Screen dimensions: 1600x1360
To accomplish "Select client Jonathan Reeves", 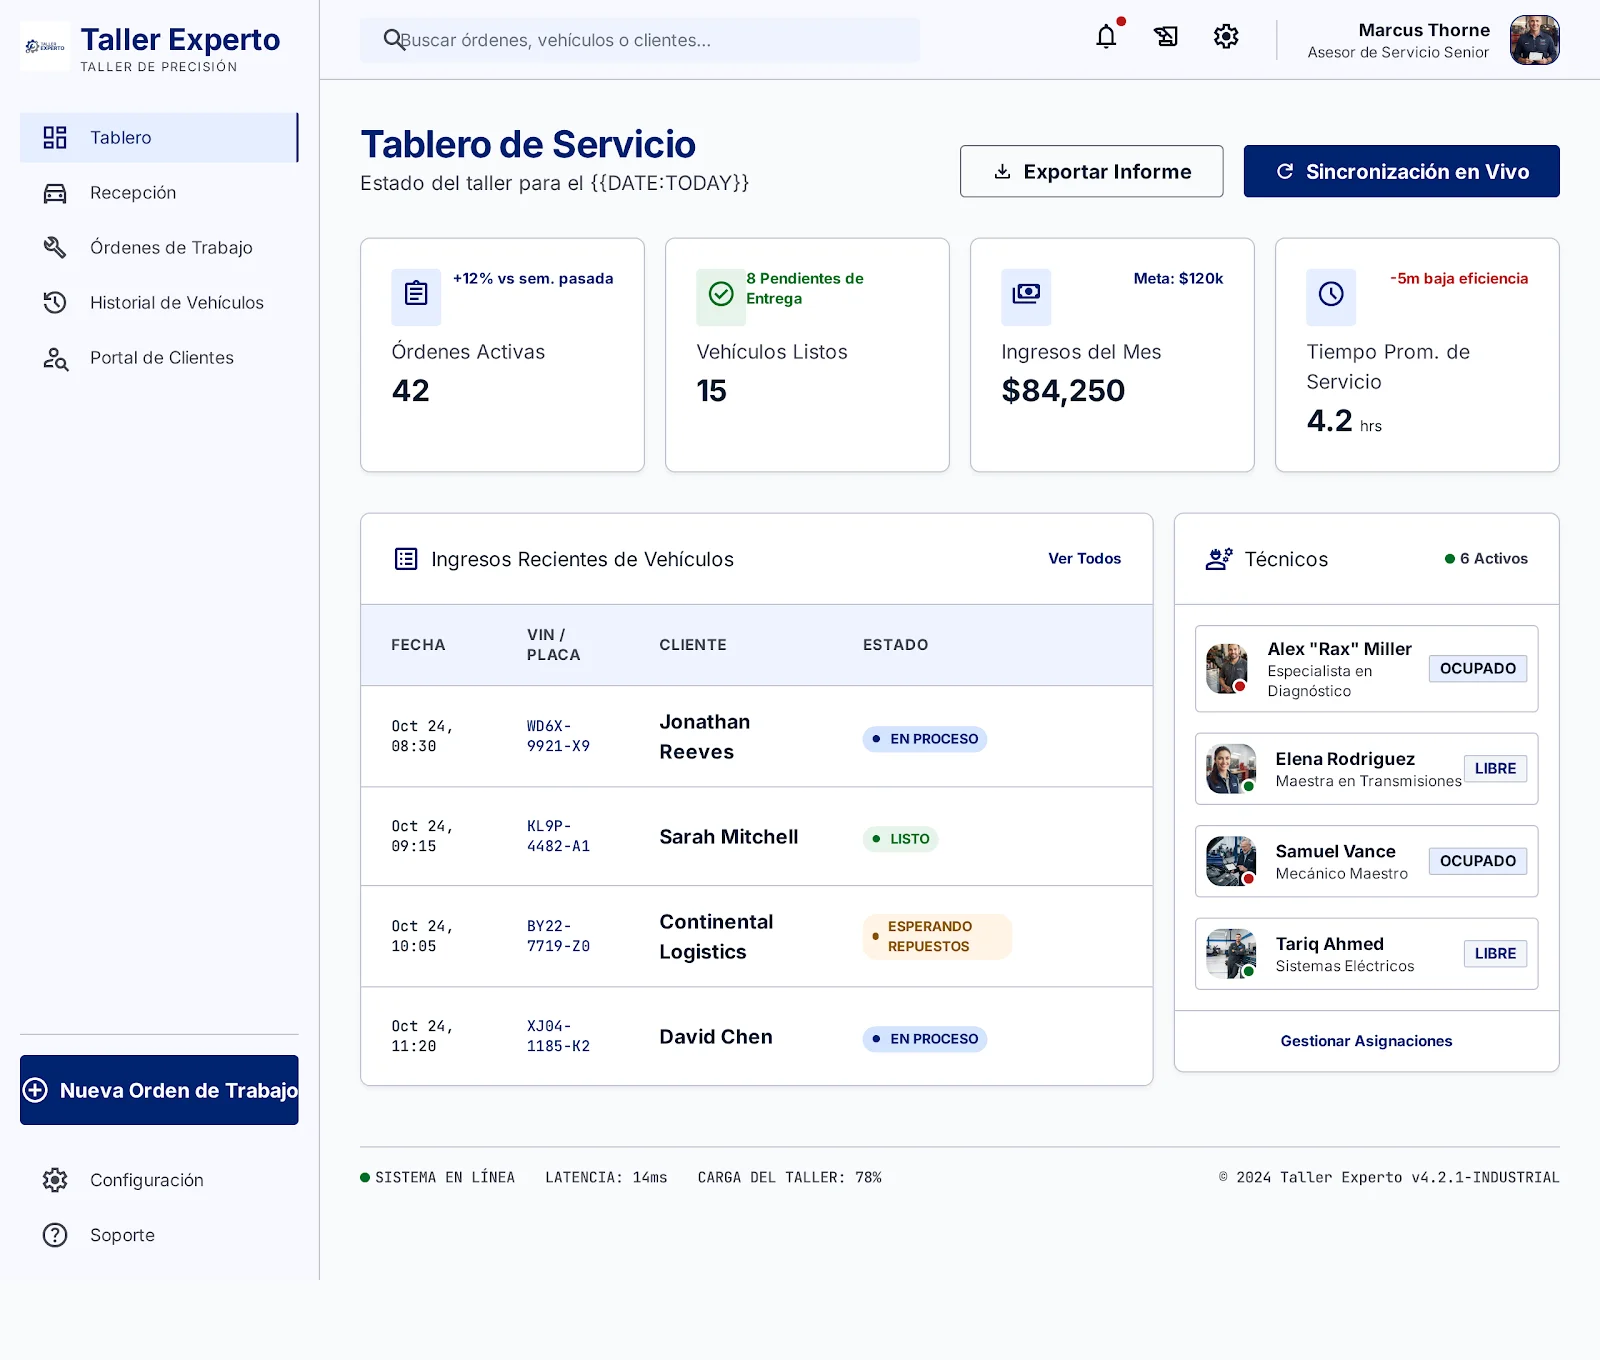I will coord(704,737).
